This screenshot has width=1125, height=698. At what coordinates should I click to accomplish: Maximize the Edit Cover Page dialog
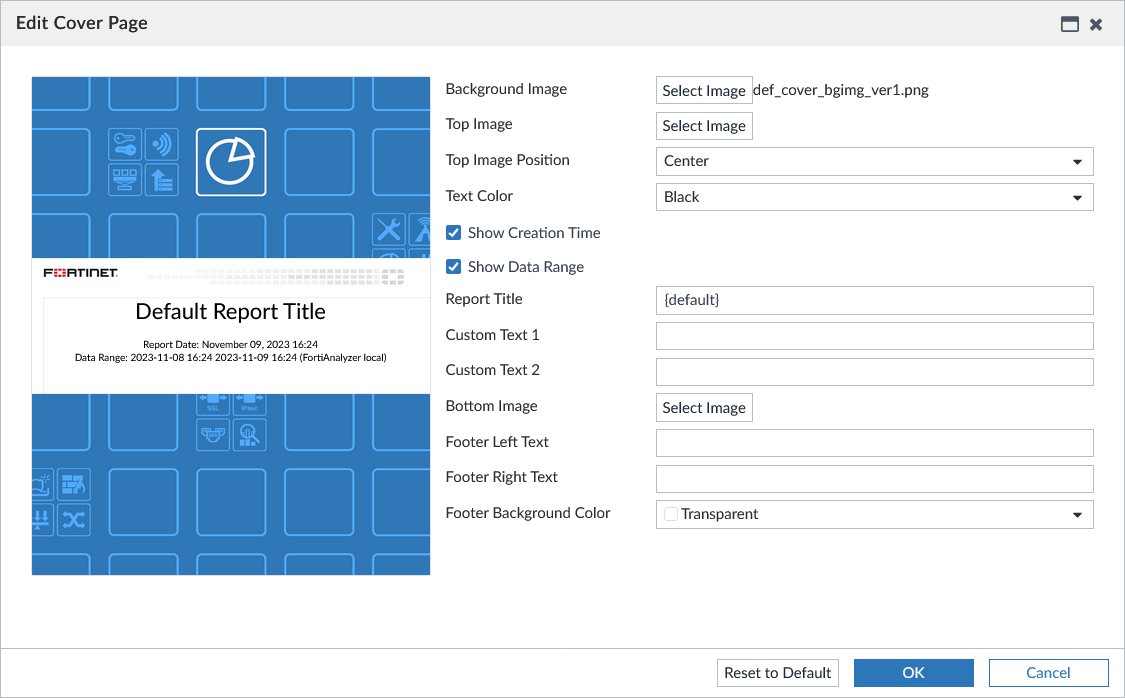coord(1070,24)
